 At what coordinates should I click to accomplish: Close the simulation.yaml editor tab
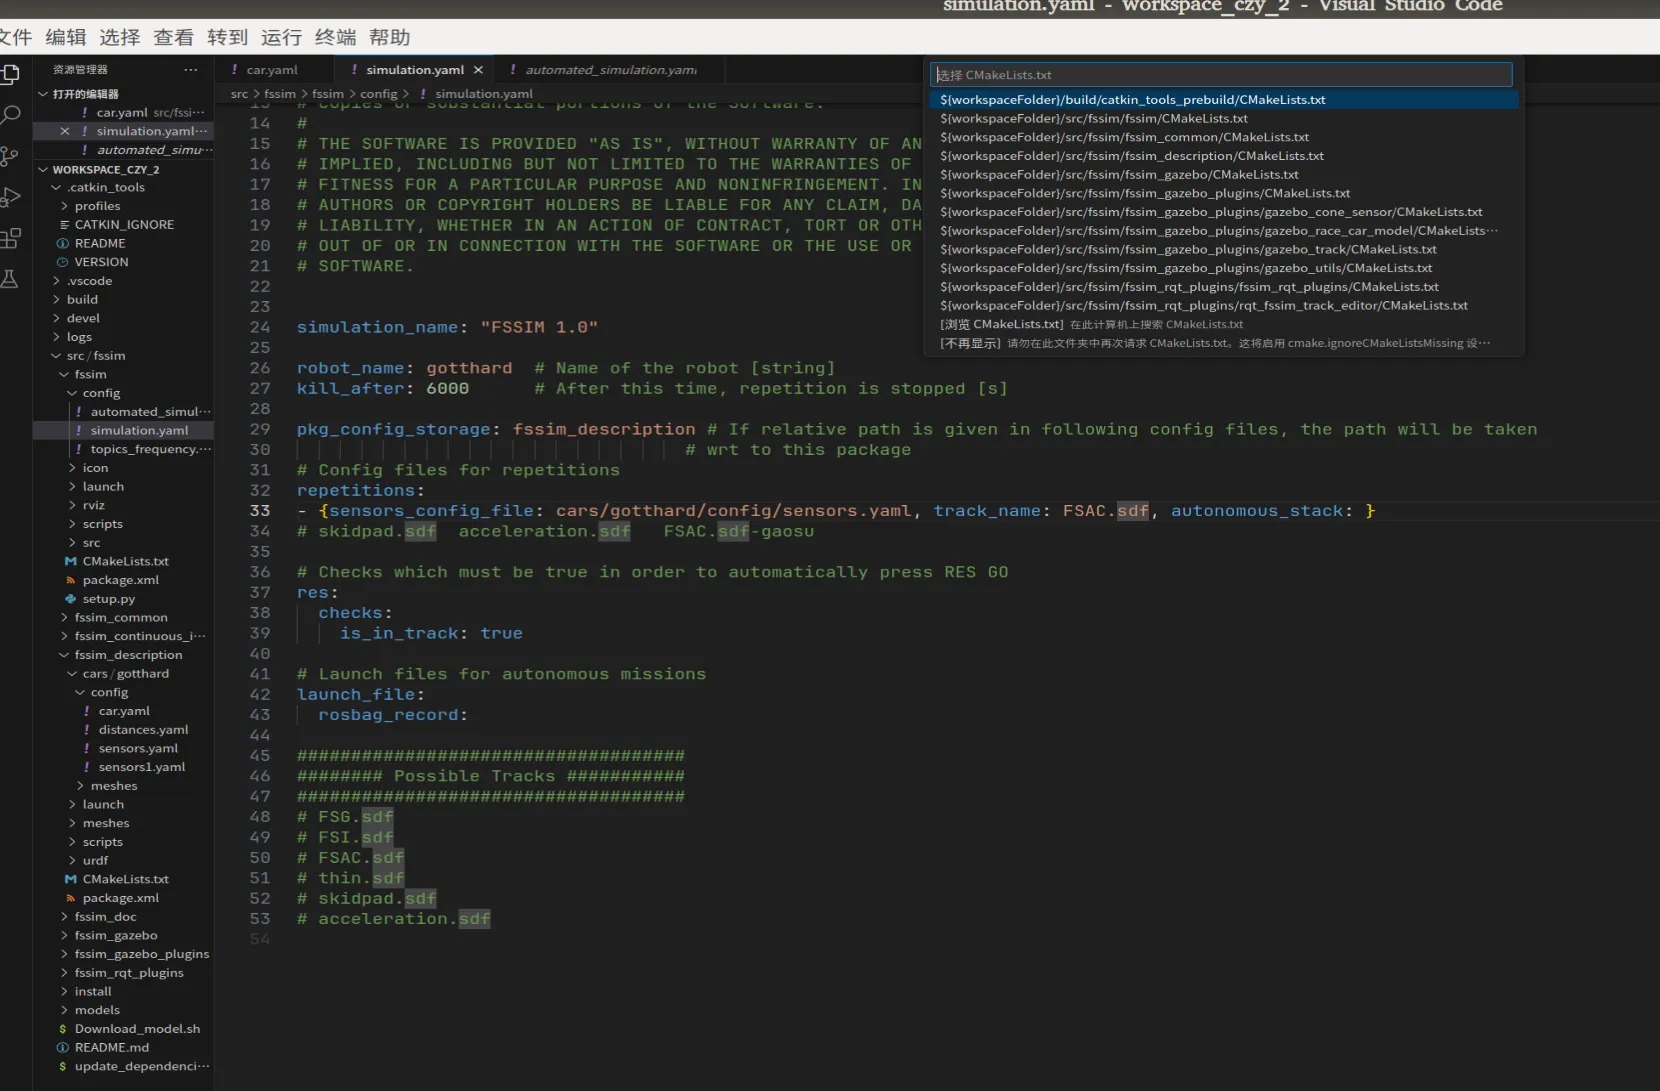click(478, 70)
